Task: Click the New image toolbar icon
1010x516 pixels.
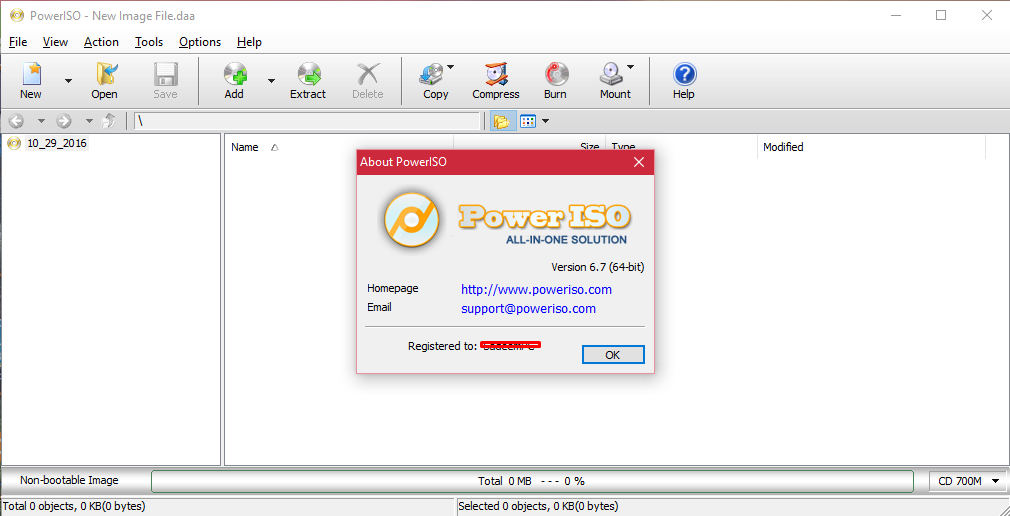Action: (x=30, y=75)
